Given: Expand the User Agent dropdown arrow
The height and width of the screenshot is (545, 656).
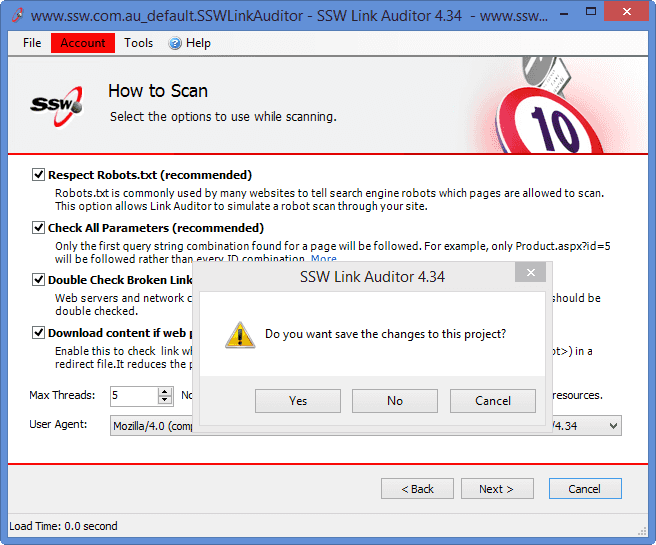Looking at the screenshot, I should (613, 425).
